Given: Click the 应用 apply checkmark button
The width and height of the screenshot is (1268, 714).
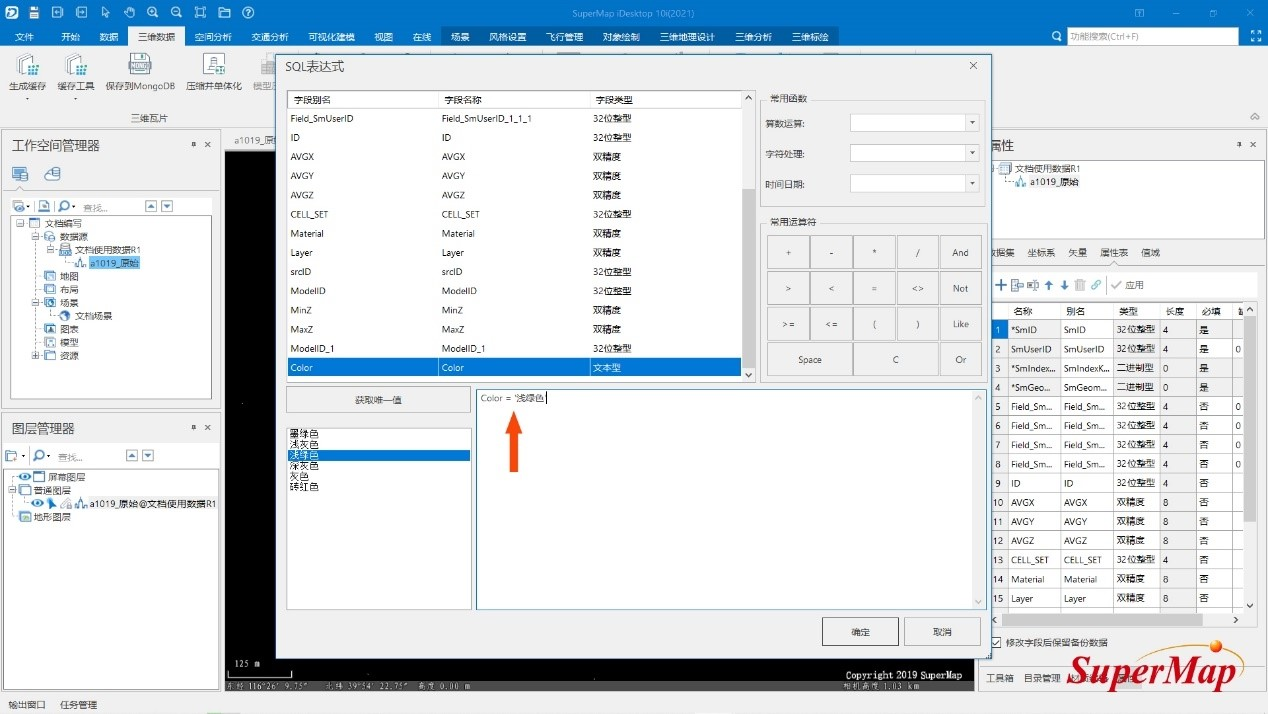Looking at the screenshot, I should 1127,285.
